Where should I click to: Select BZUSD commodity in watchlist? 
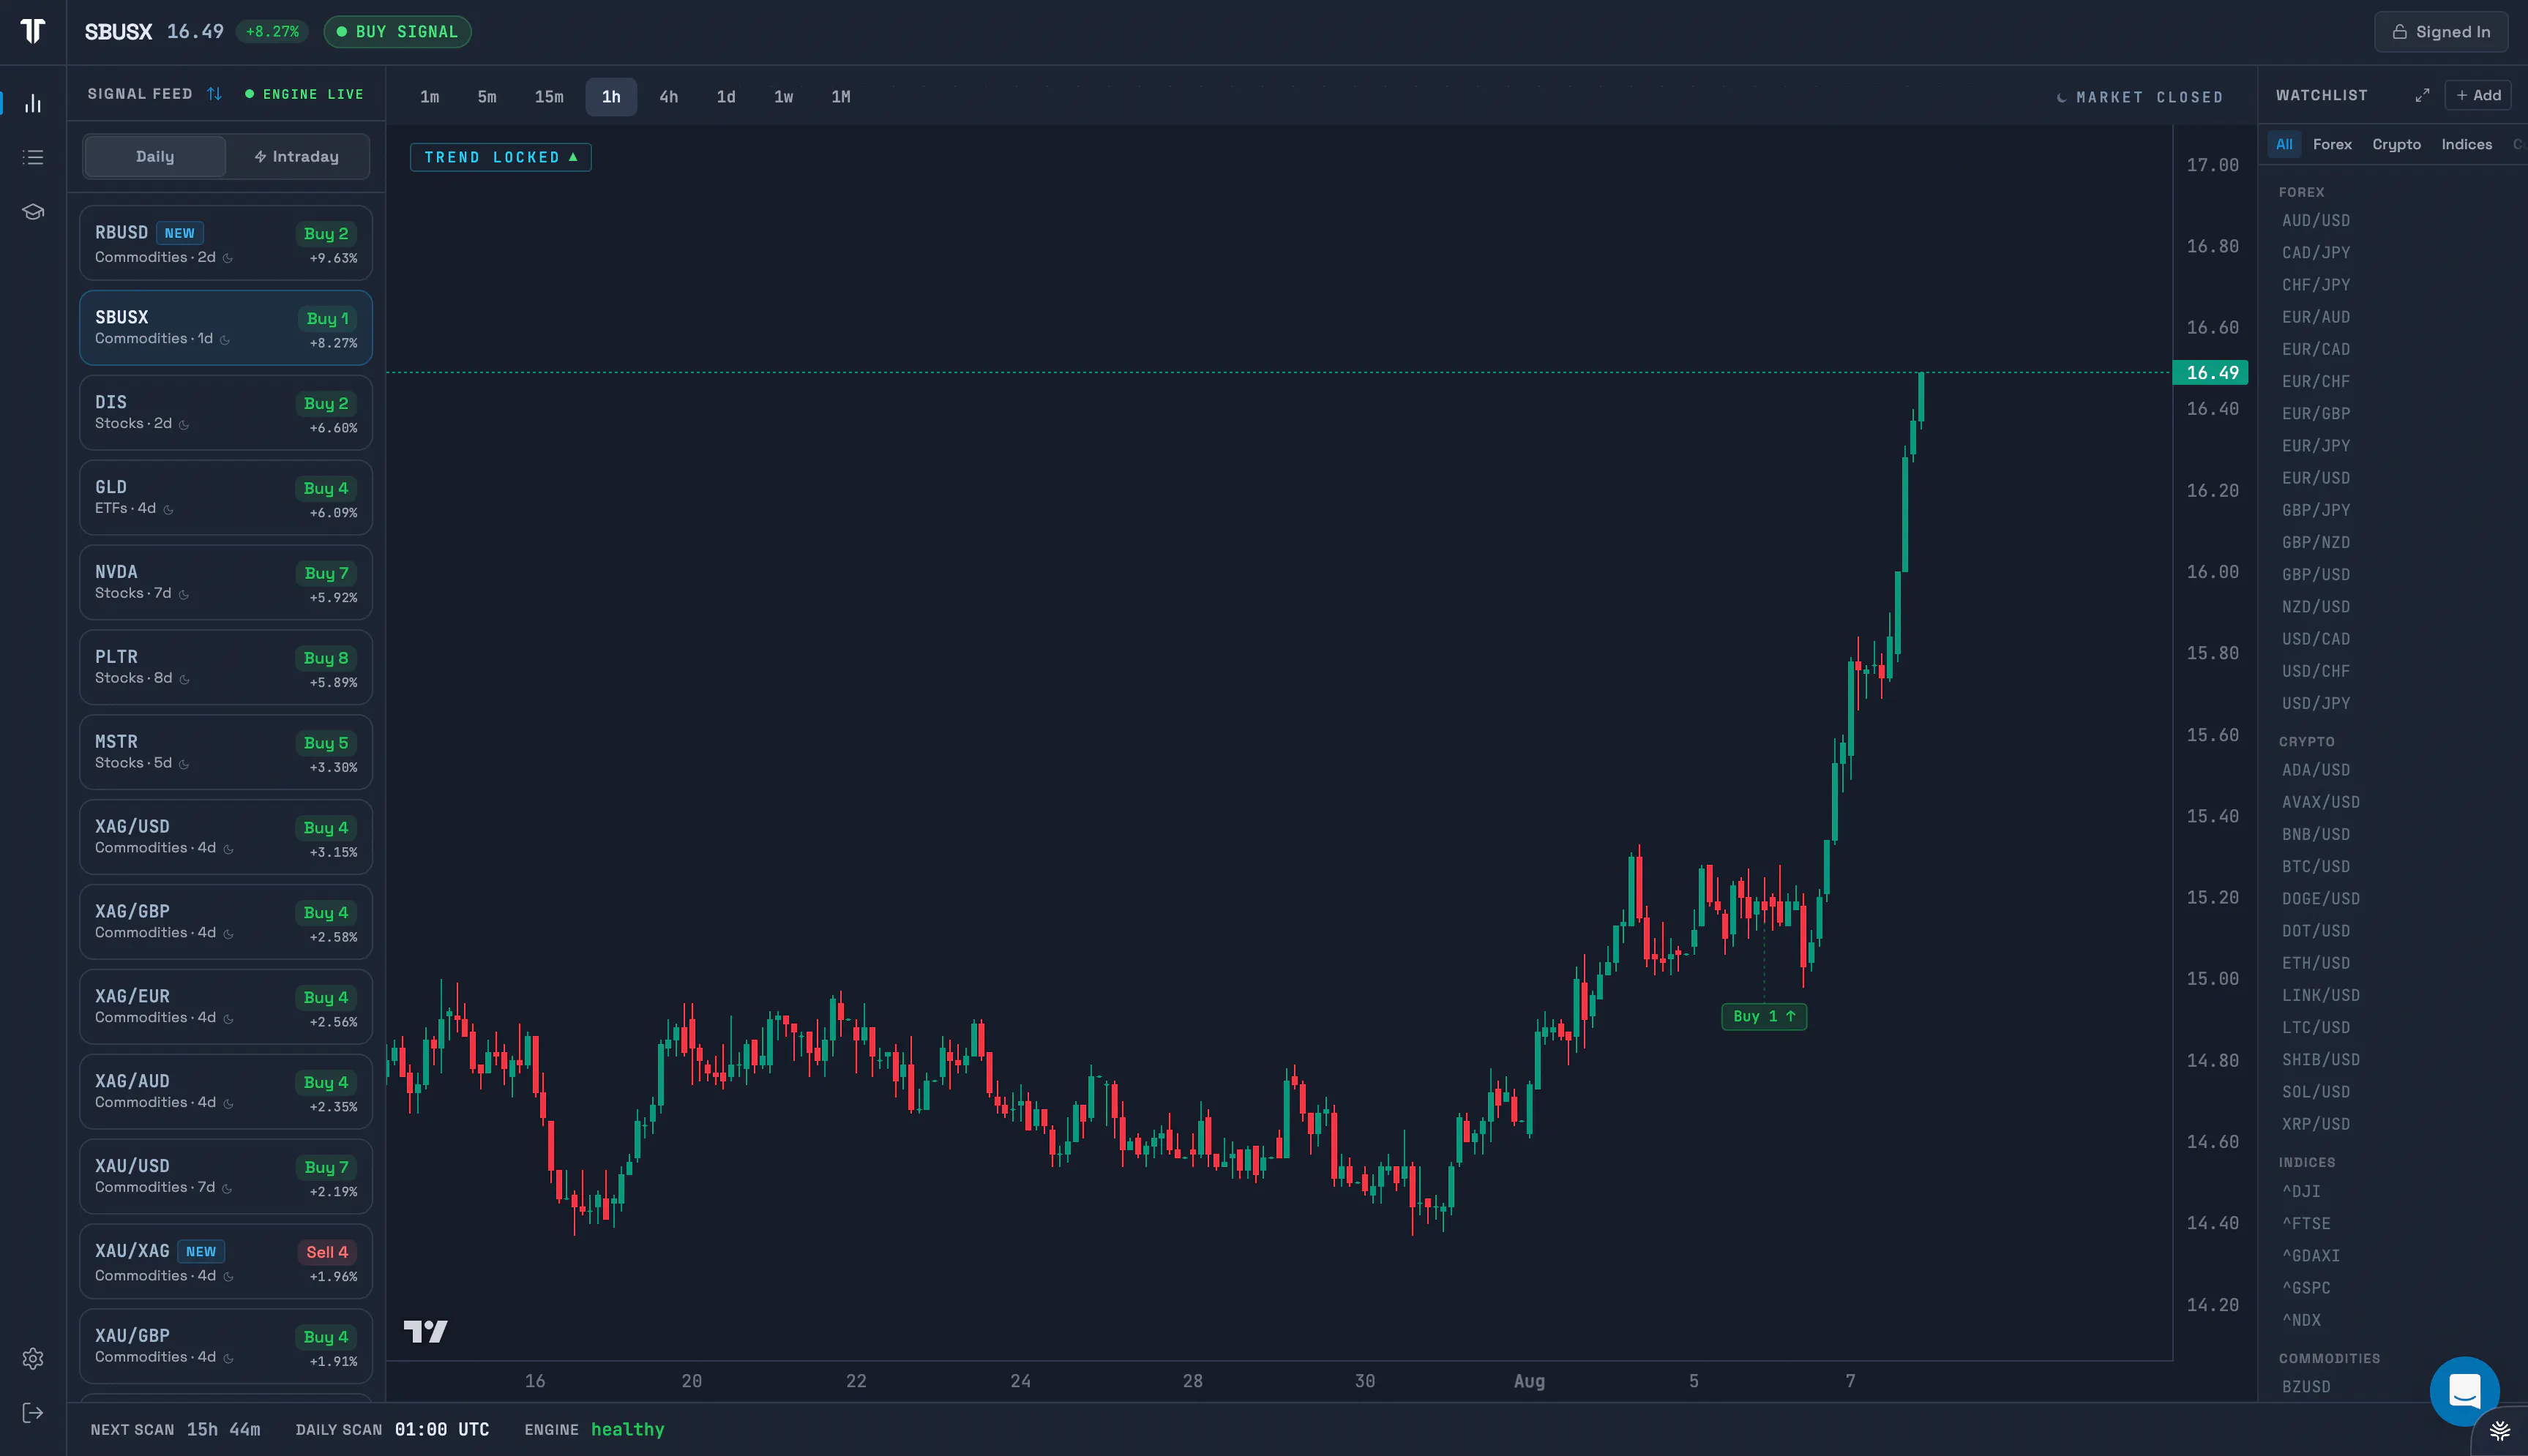tap(2306, 1387)
